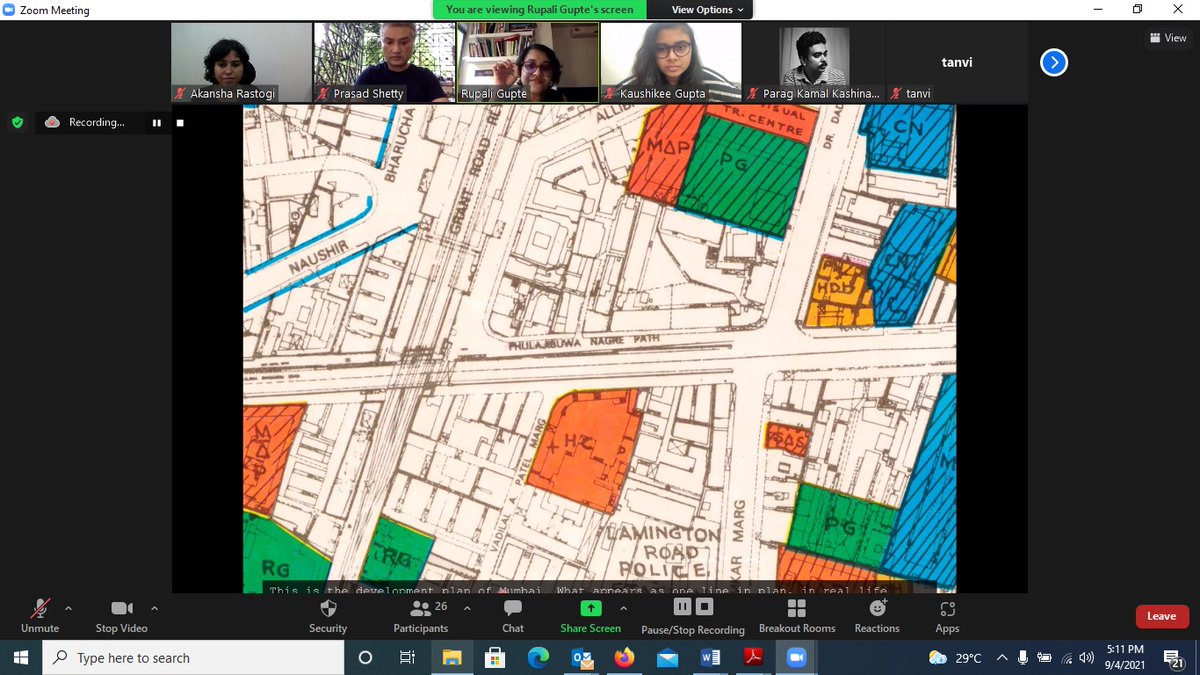Open the Mail app from taskbar
The height and width of the screenshot is (675, 1200).
[667, 658]
